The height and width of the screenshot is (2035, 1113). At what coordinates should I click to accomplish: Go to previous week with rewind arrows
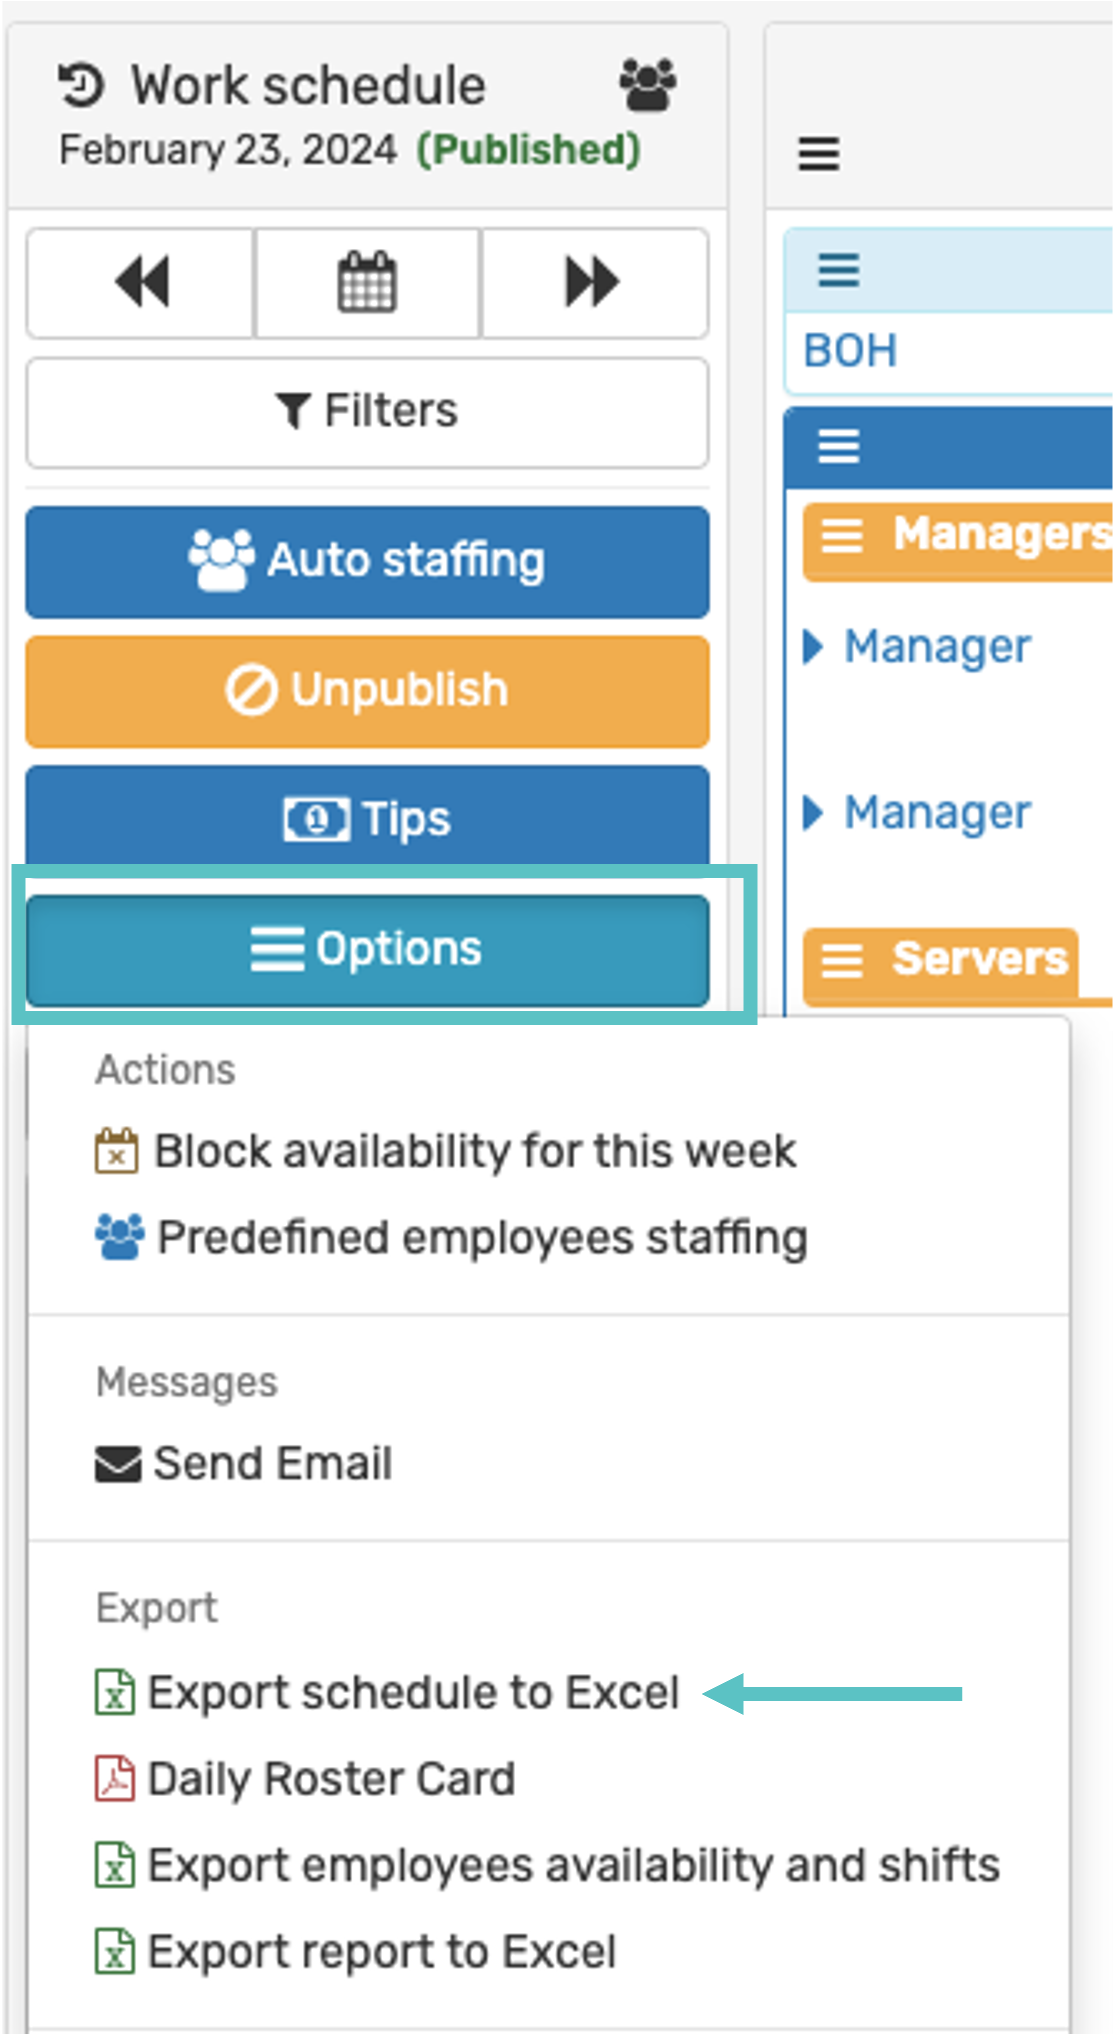point(141,283)
